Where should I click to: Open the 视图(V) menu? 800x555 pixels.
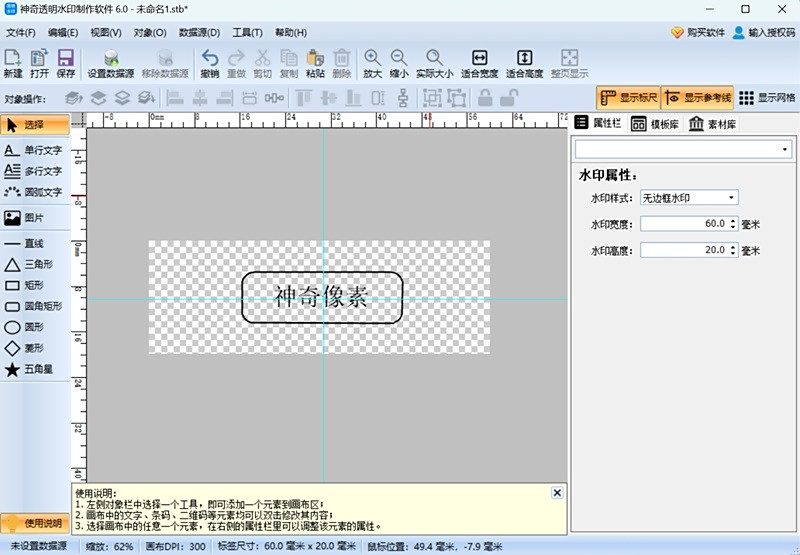(106, 33)
